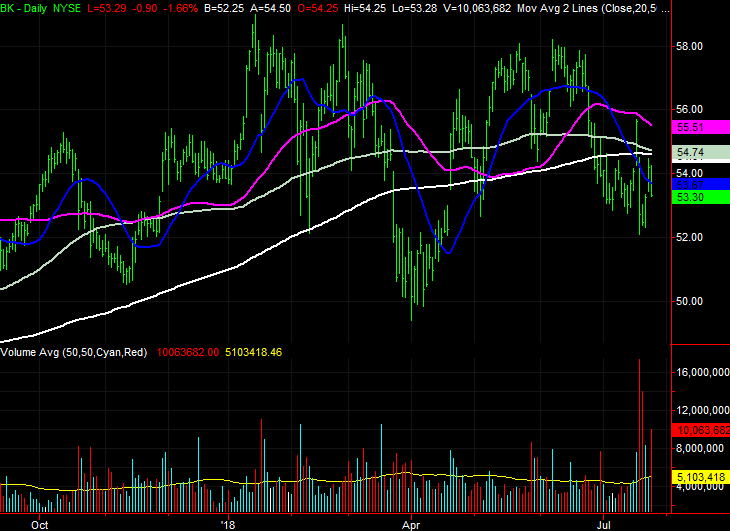The height and width of the screenshot is (531, 730).
Task: Click the Hi=54.25 high value
Action: pyautogui.click(x=365, y=8)
